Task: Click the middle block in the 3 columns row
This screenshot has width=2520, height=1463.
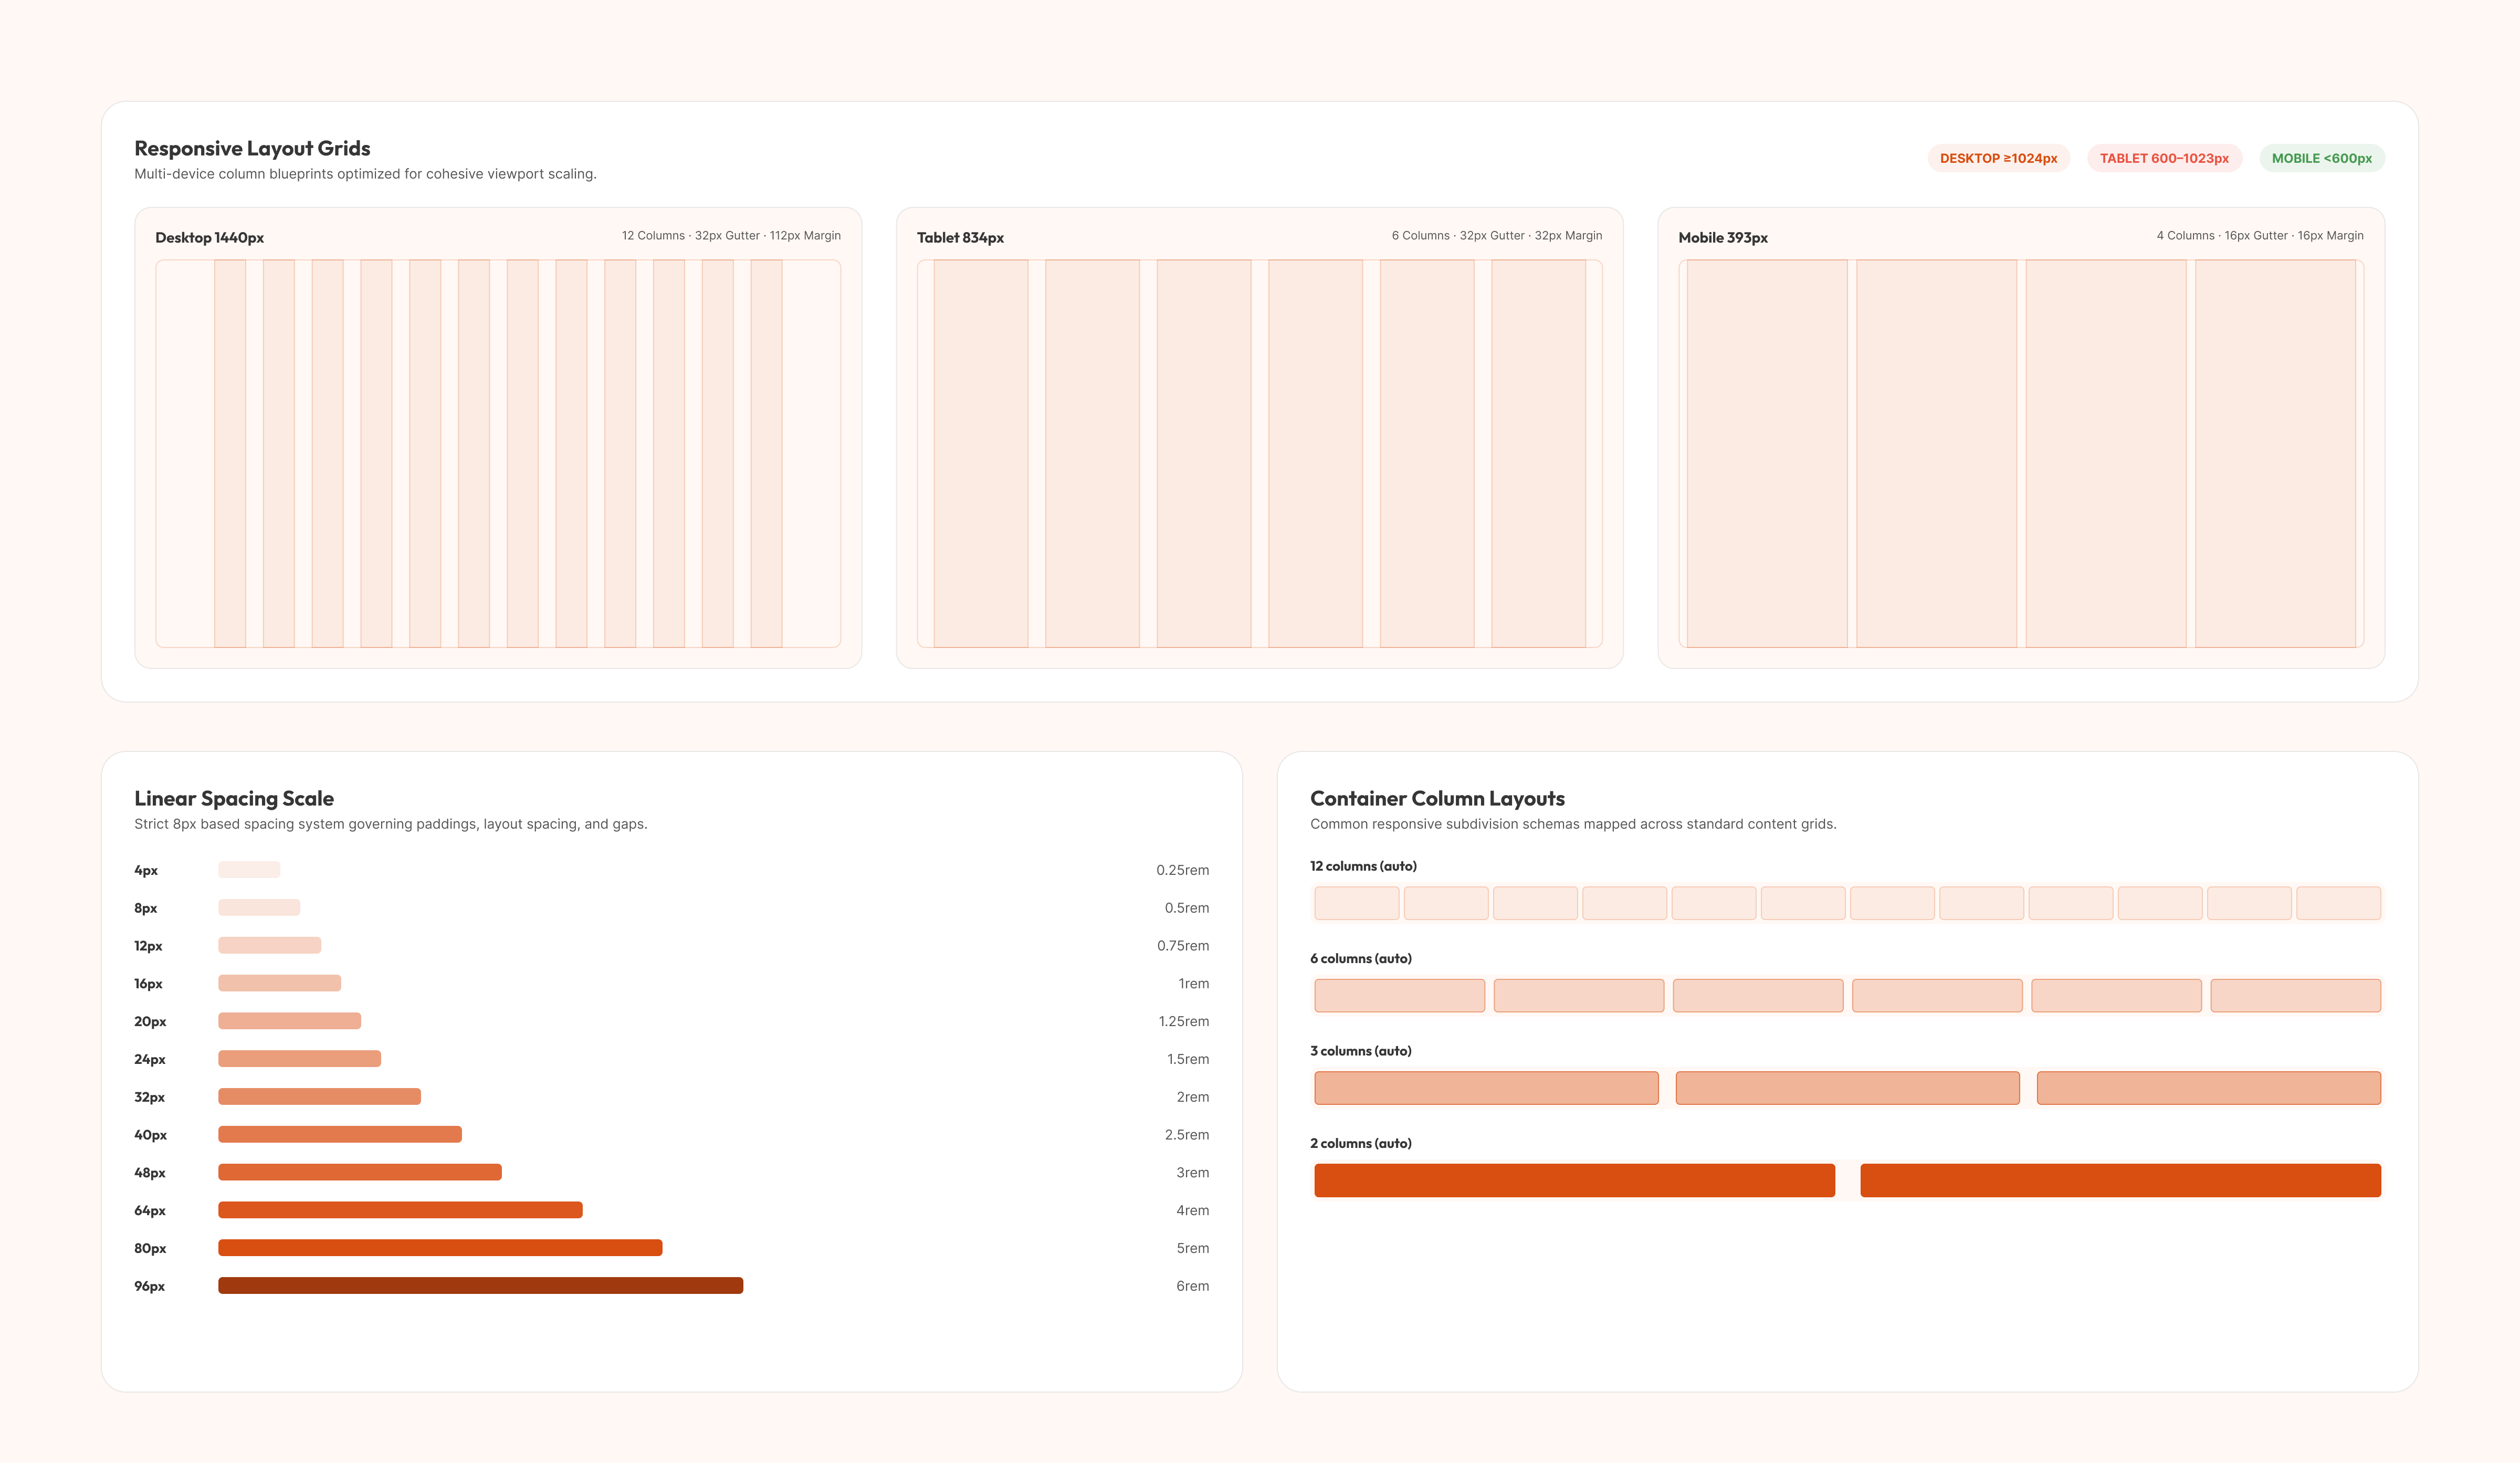Action: tap(1847, 1088)
